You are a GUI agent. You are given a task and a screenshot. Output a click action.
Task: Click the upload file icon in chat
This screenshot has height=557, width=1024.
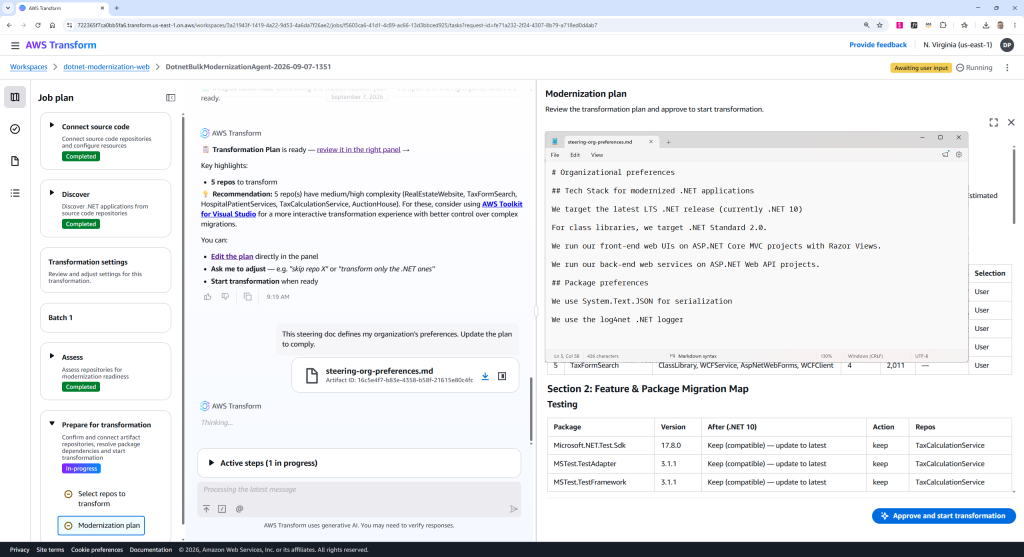[206, 509]
